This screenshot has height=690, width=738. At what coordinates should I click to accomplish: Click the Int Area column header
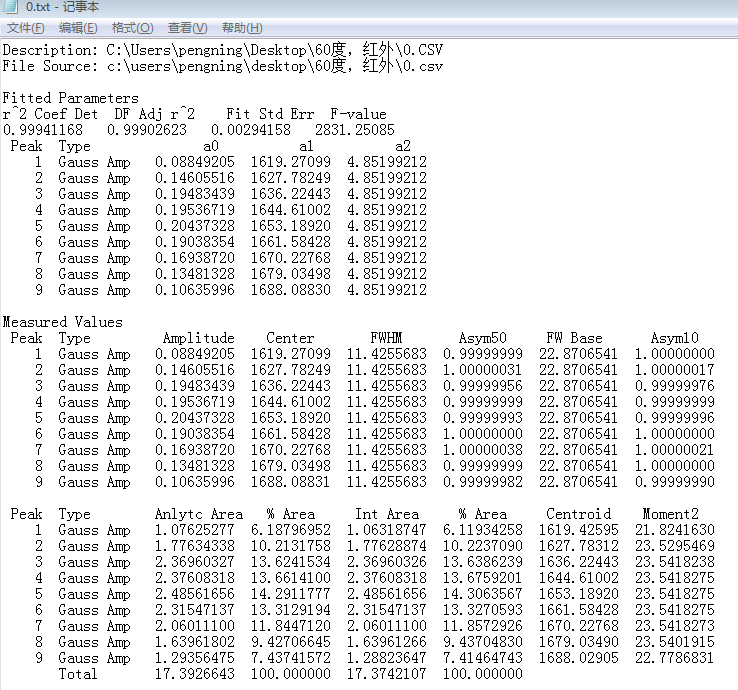[387, 514]
